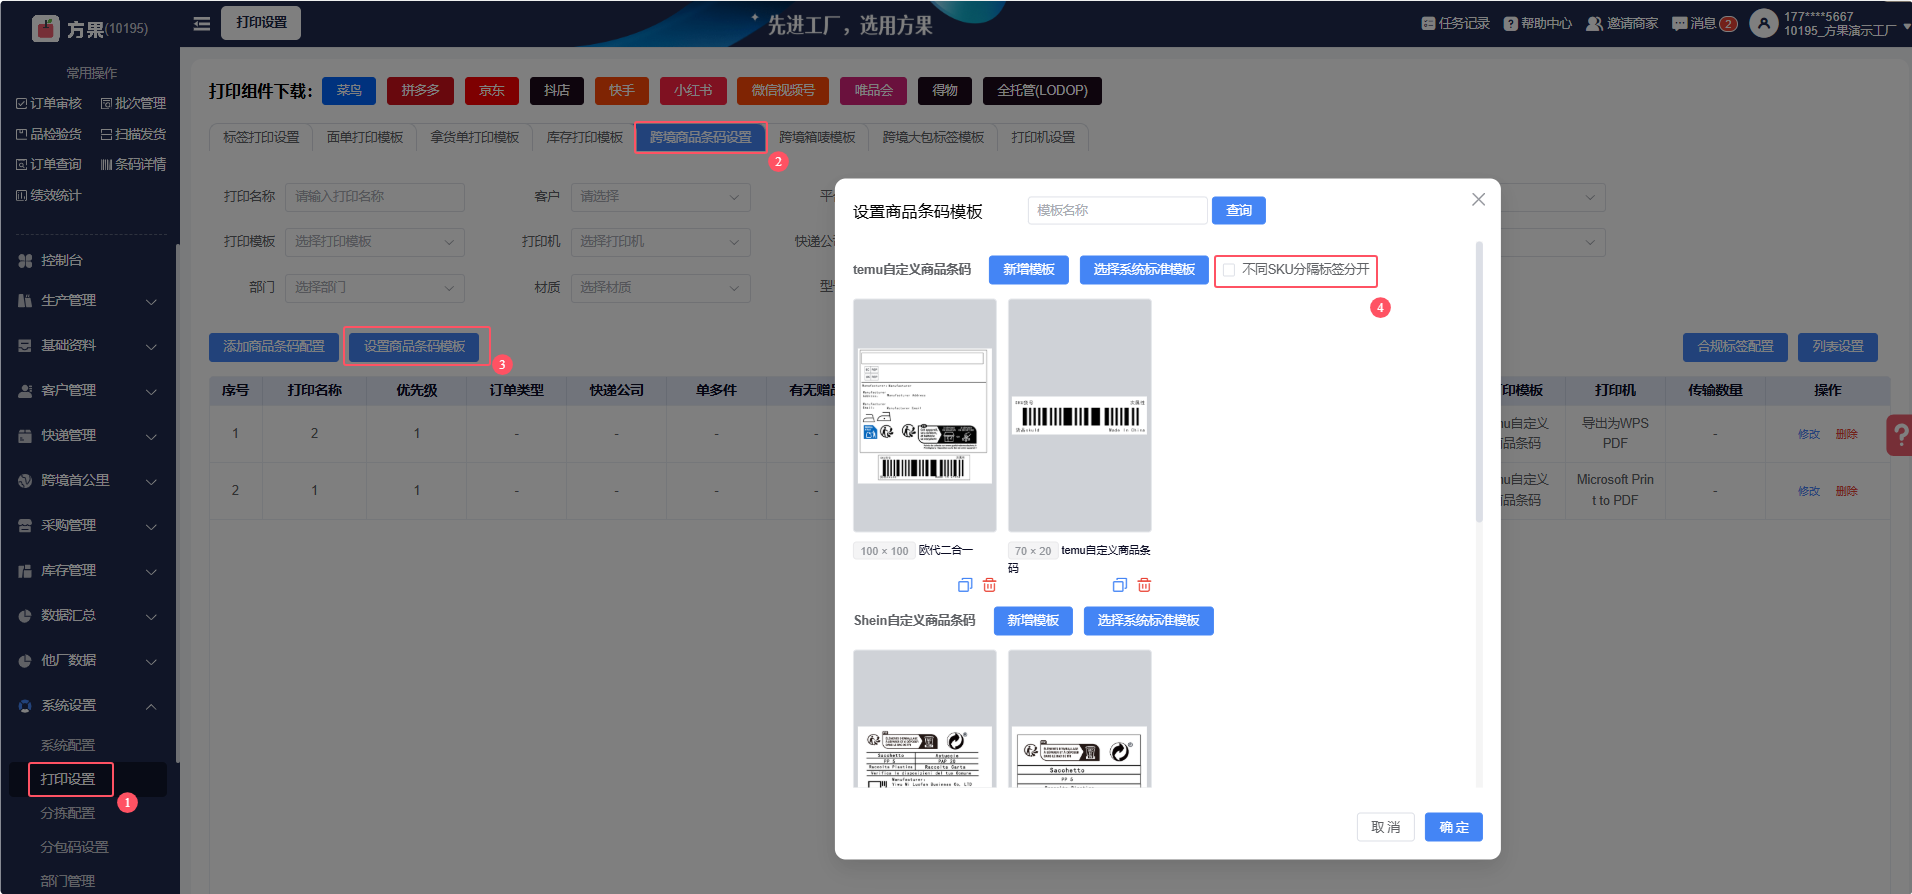The width and height of the screenshot is (1912, 894).
Task: Open 扫描发货 shortcut in sidebar
Action: pos(133,134)
